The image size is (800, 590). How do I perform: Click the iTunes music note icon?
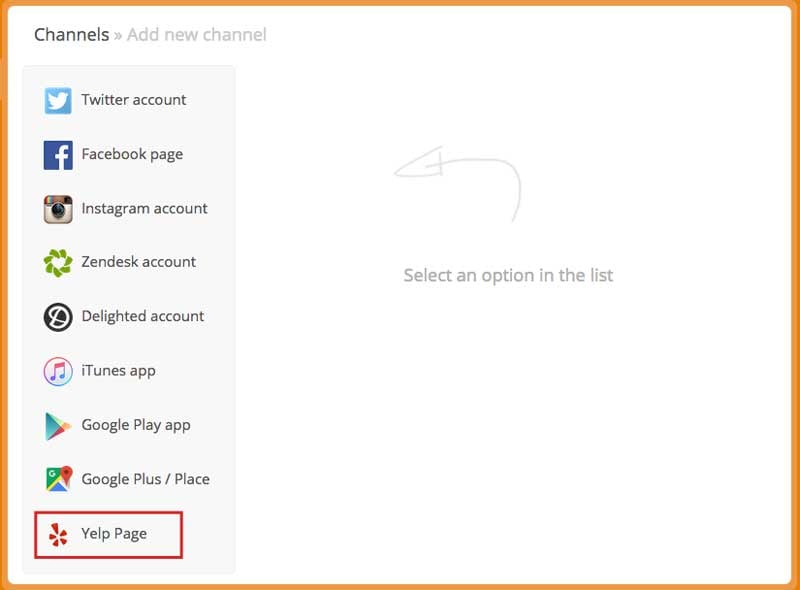click(x=58, y=371)
